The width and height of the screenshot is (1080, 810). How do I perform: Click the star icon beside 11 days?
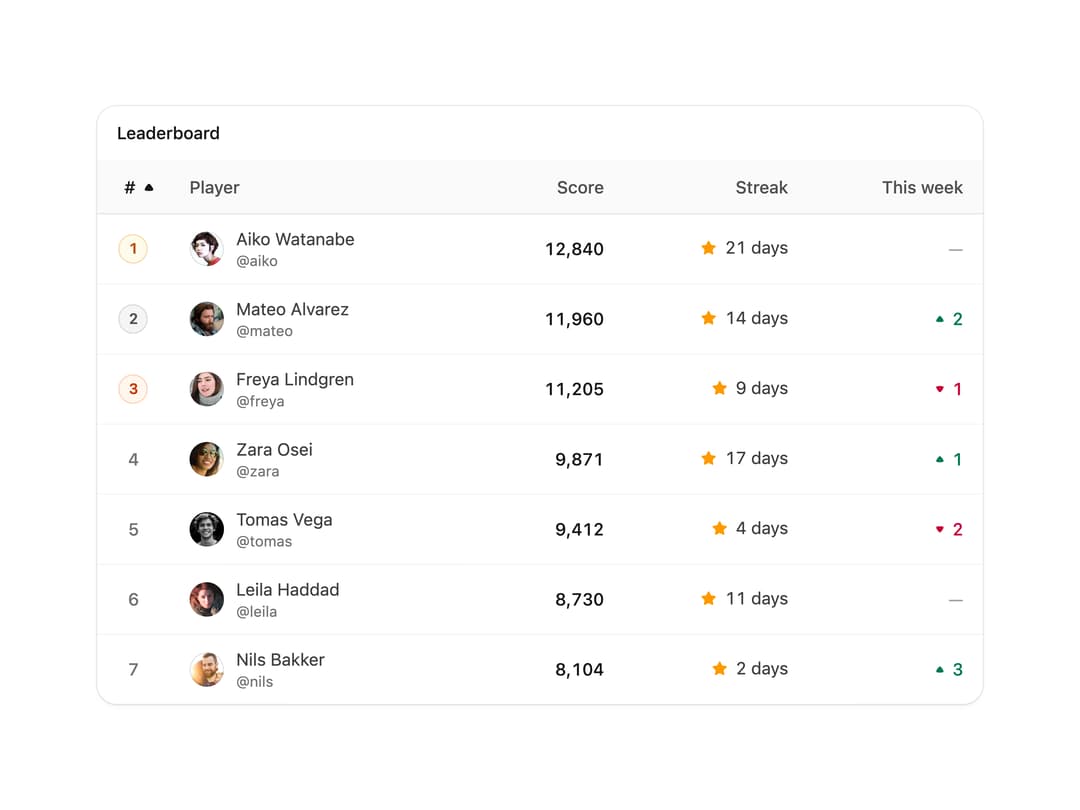pyautogui.click(x=708, y=599)
